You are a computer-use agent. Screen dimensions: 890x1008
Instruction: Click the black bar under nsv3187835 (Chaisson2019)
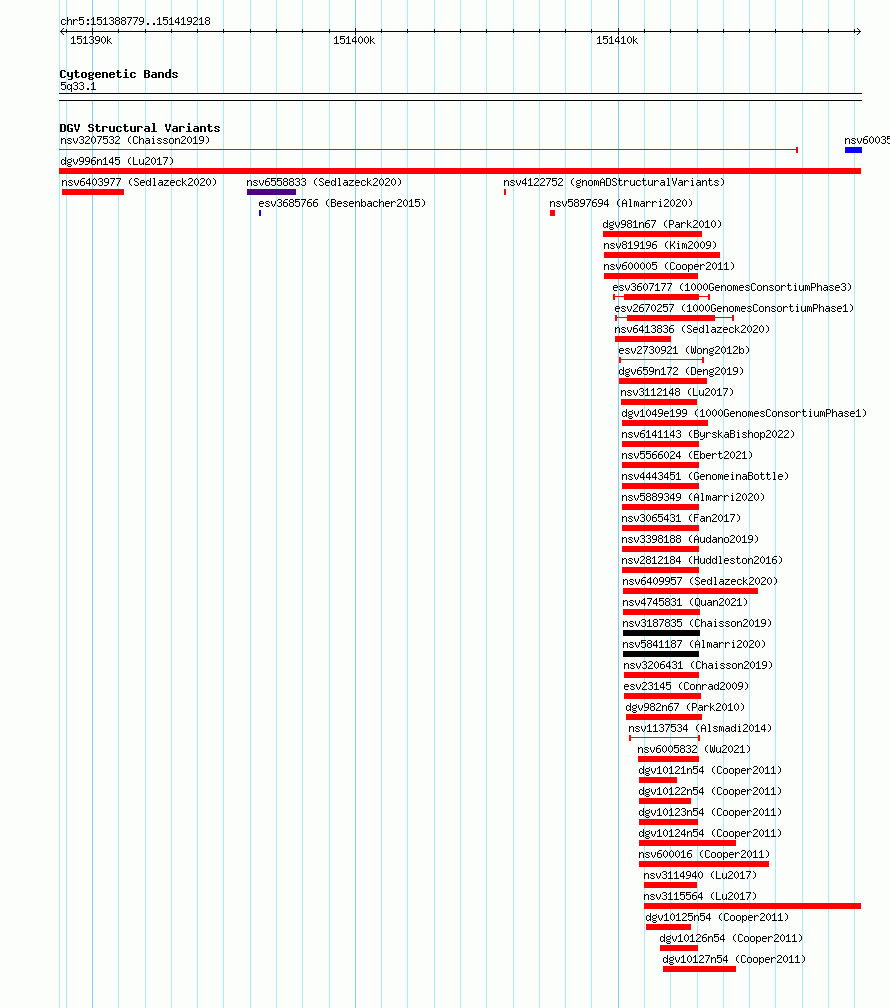coord(661,633)
